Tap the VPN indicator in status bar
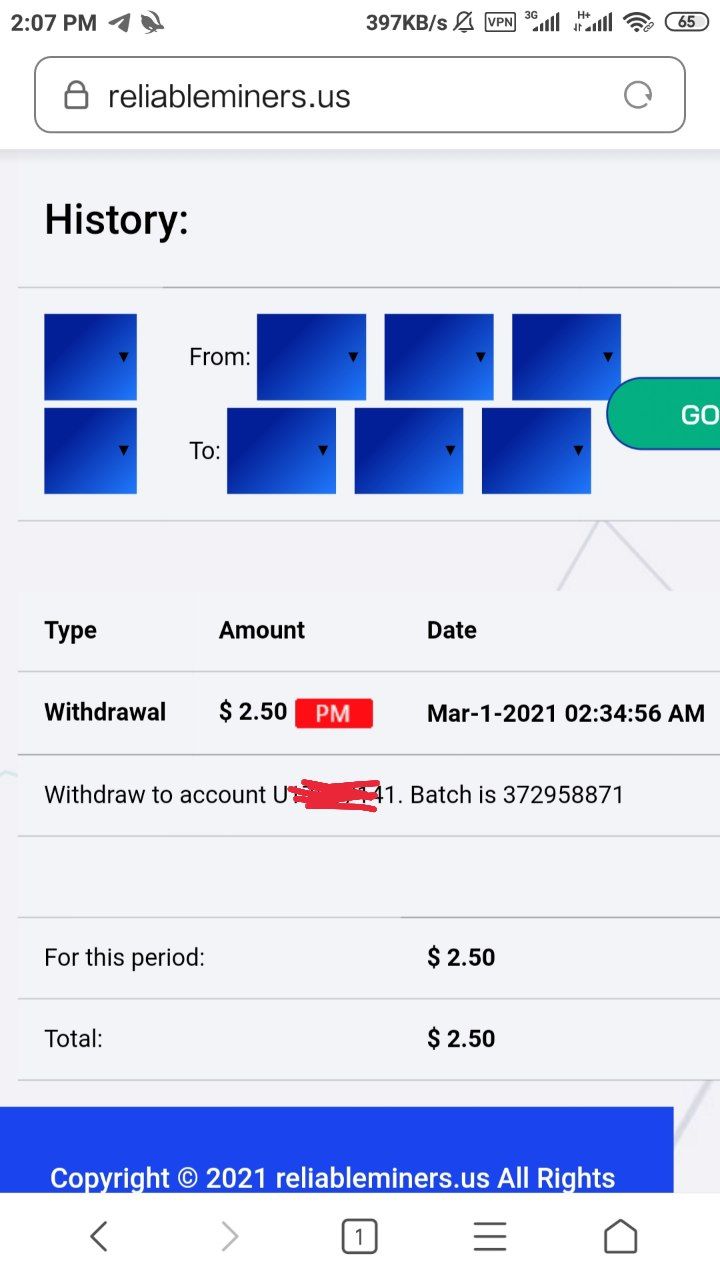The height and width of the screenshot is (1280, 720). click(x=500, y=22)
